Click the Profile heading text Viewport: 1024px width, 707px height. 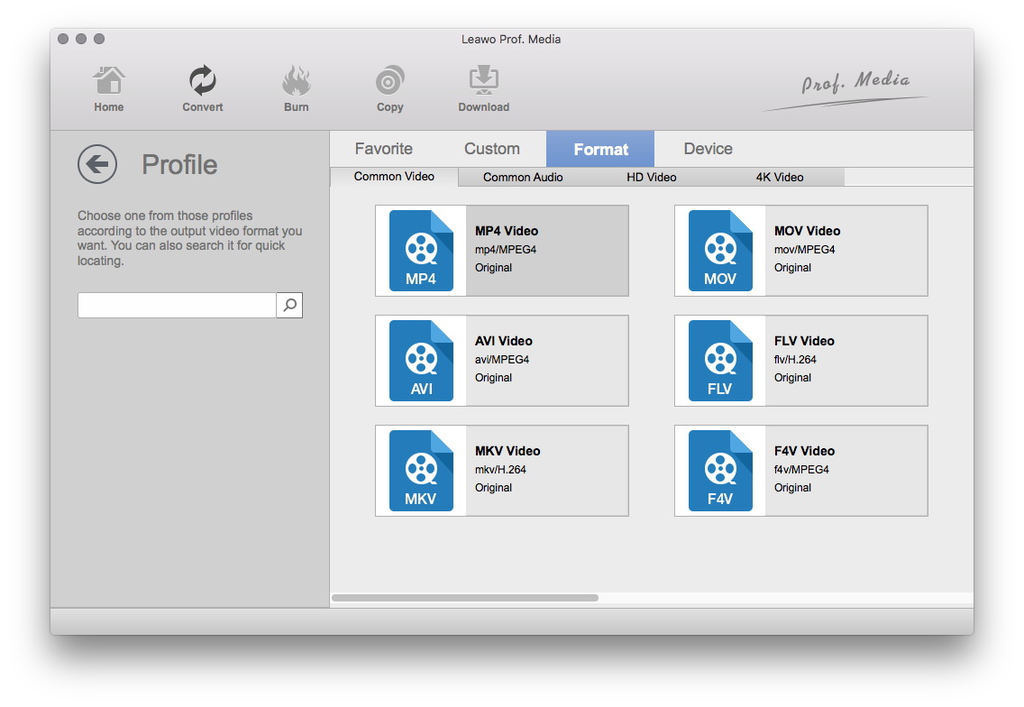coord(180,165)
